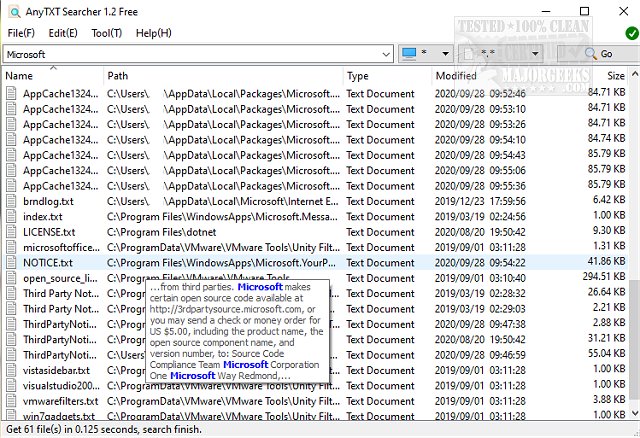The height and width of the screenshot is (438, 640).
Task: Select the vmwarefilters.txt file name
Action: coord(60,401)
